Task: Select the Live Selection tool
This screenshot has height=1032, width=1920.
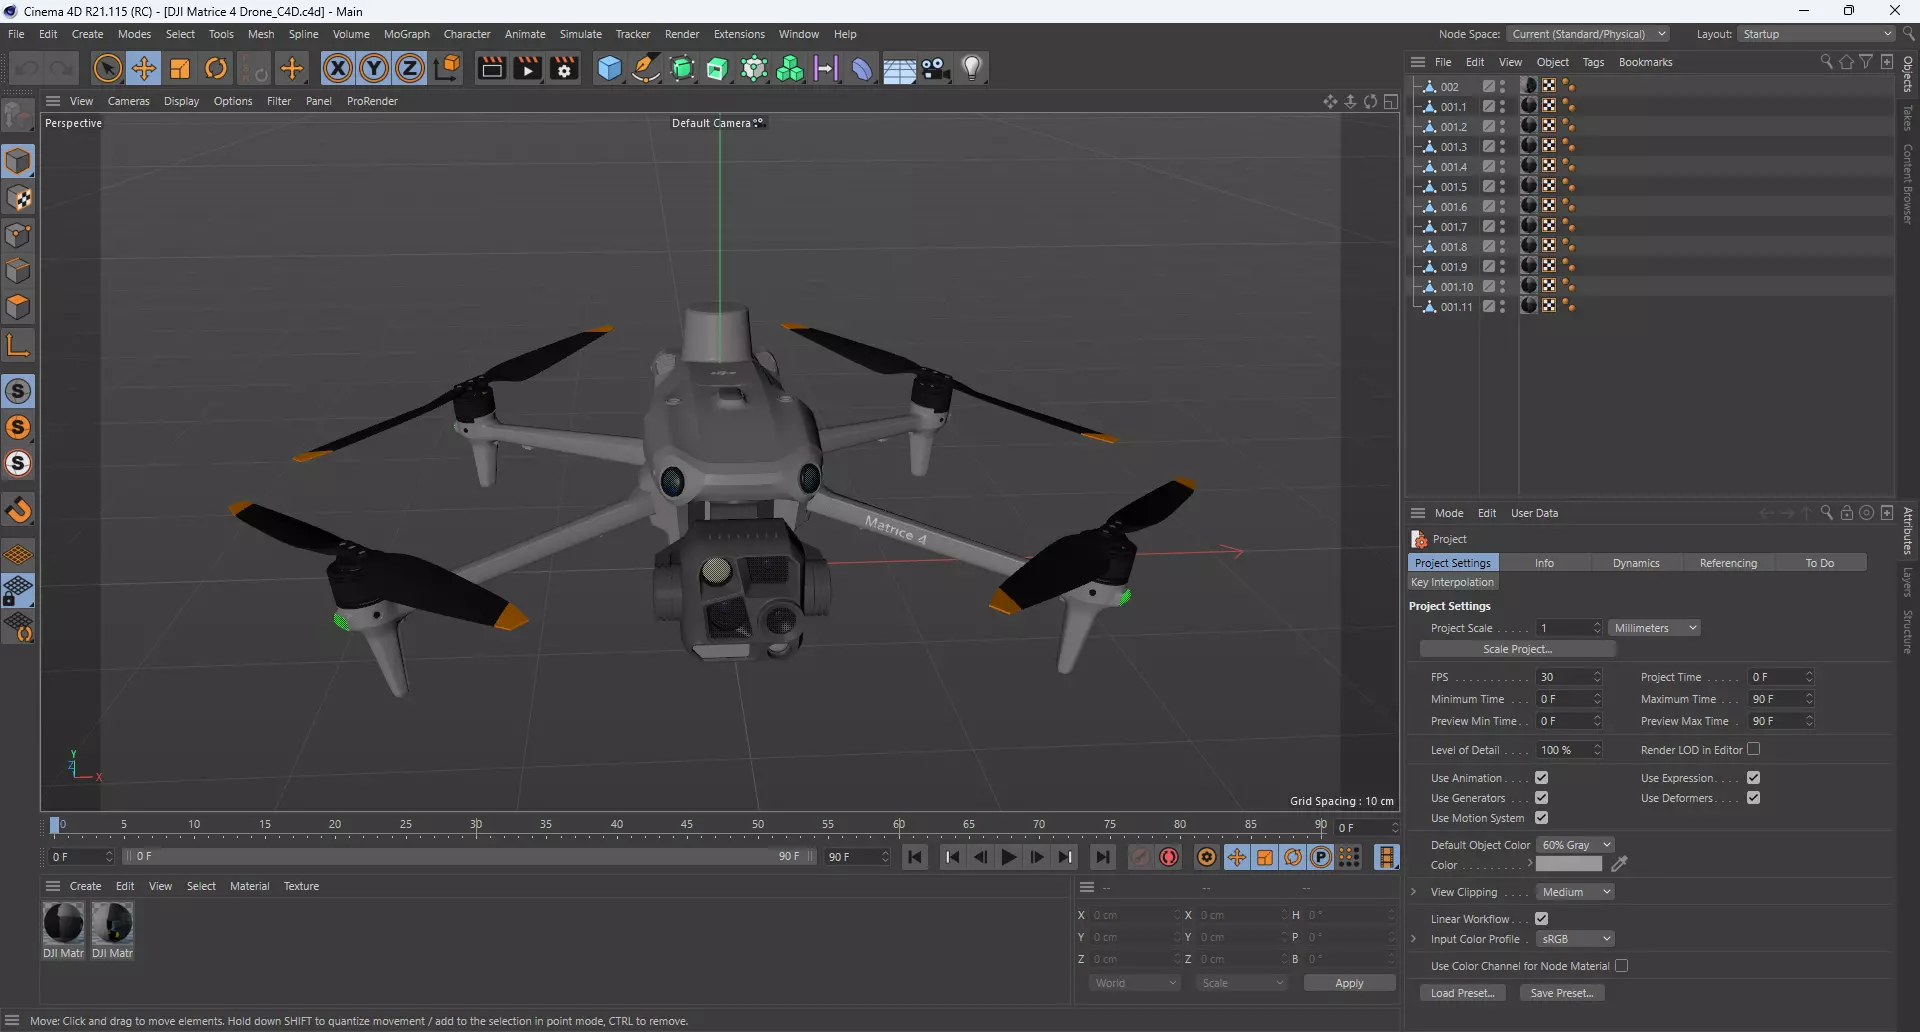Action: [107, 68]
